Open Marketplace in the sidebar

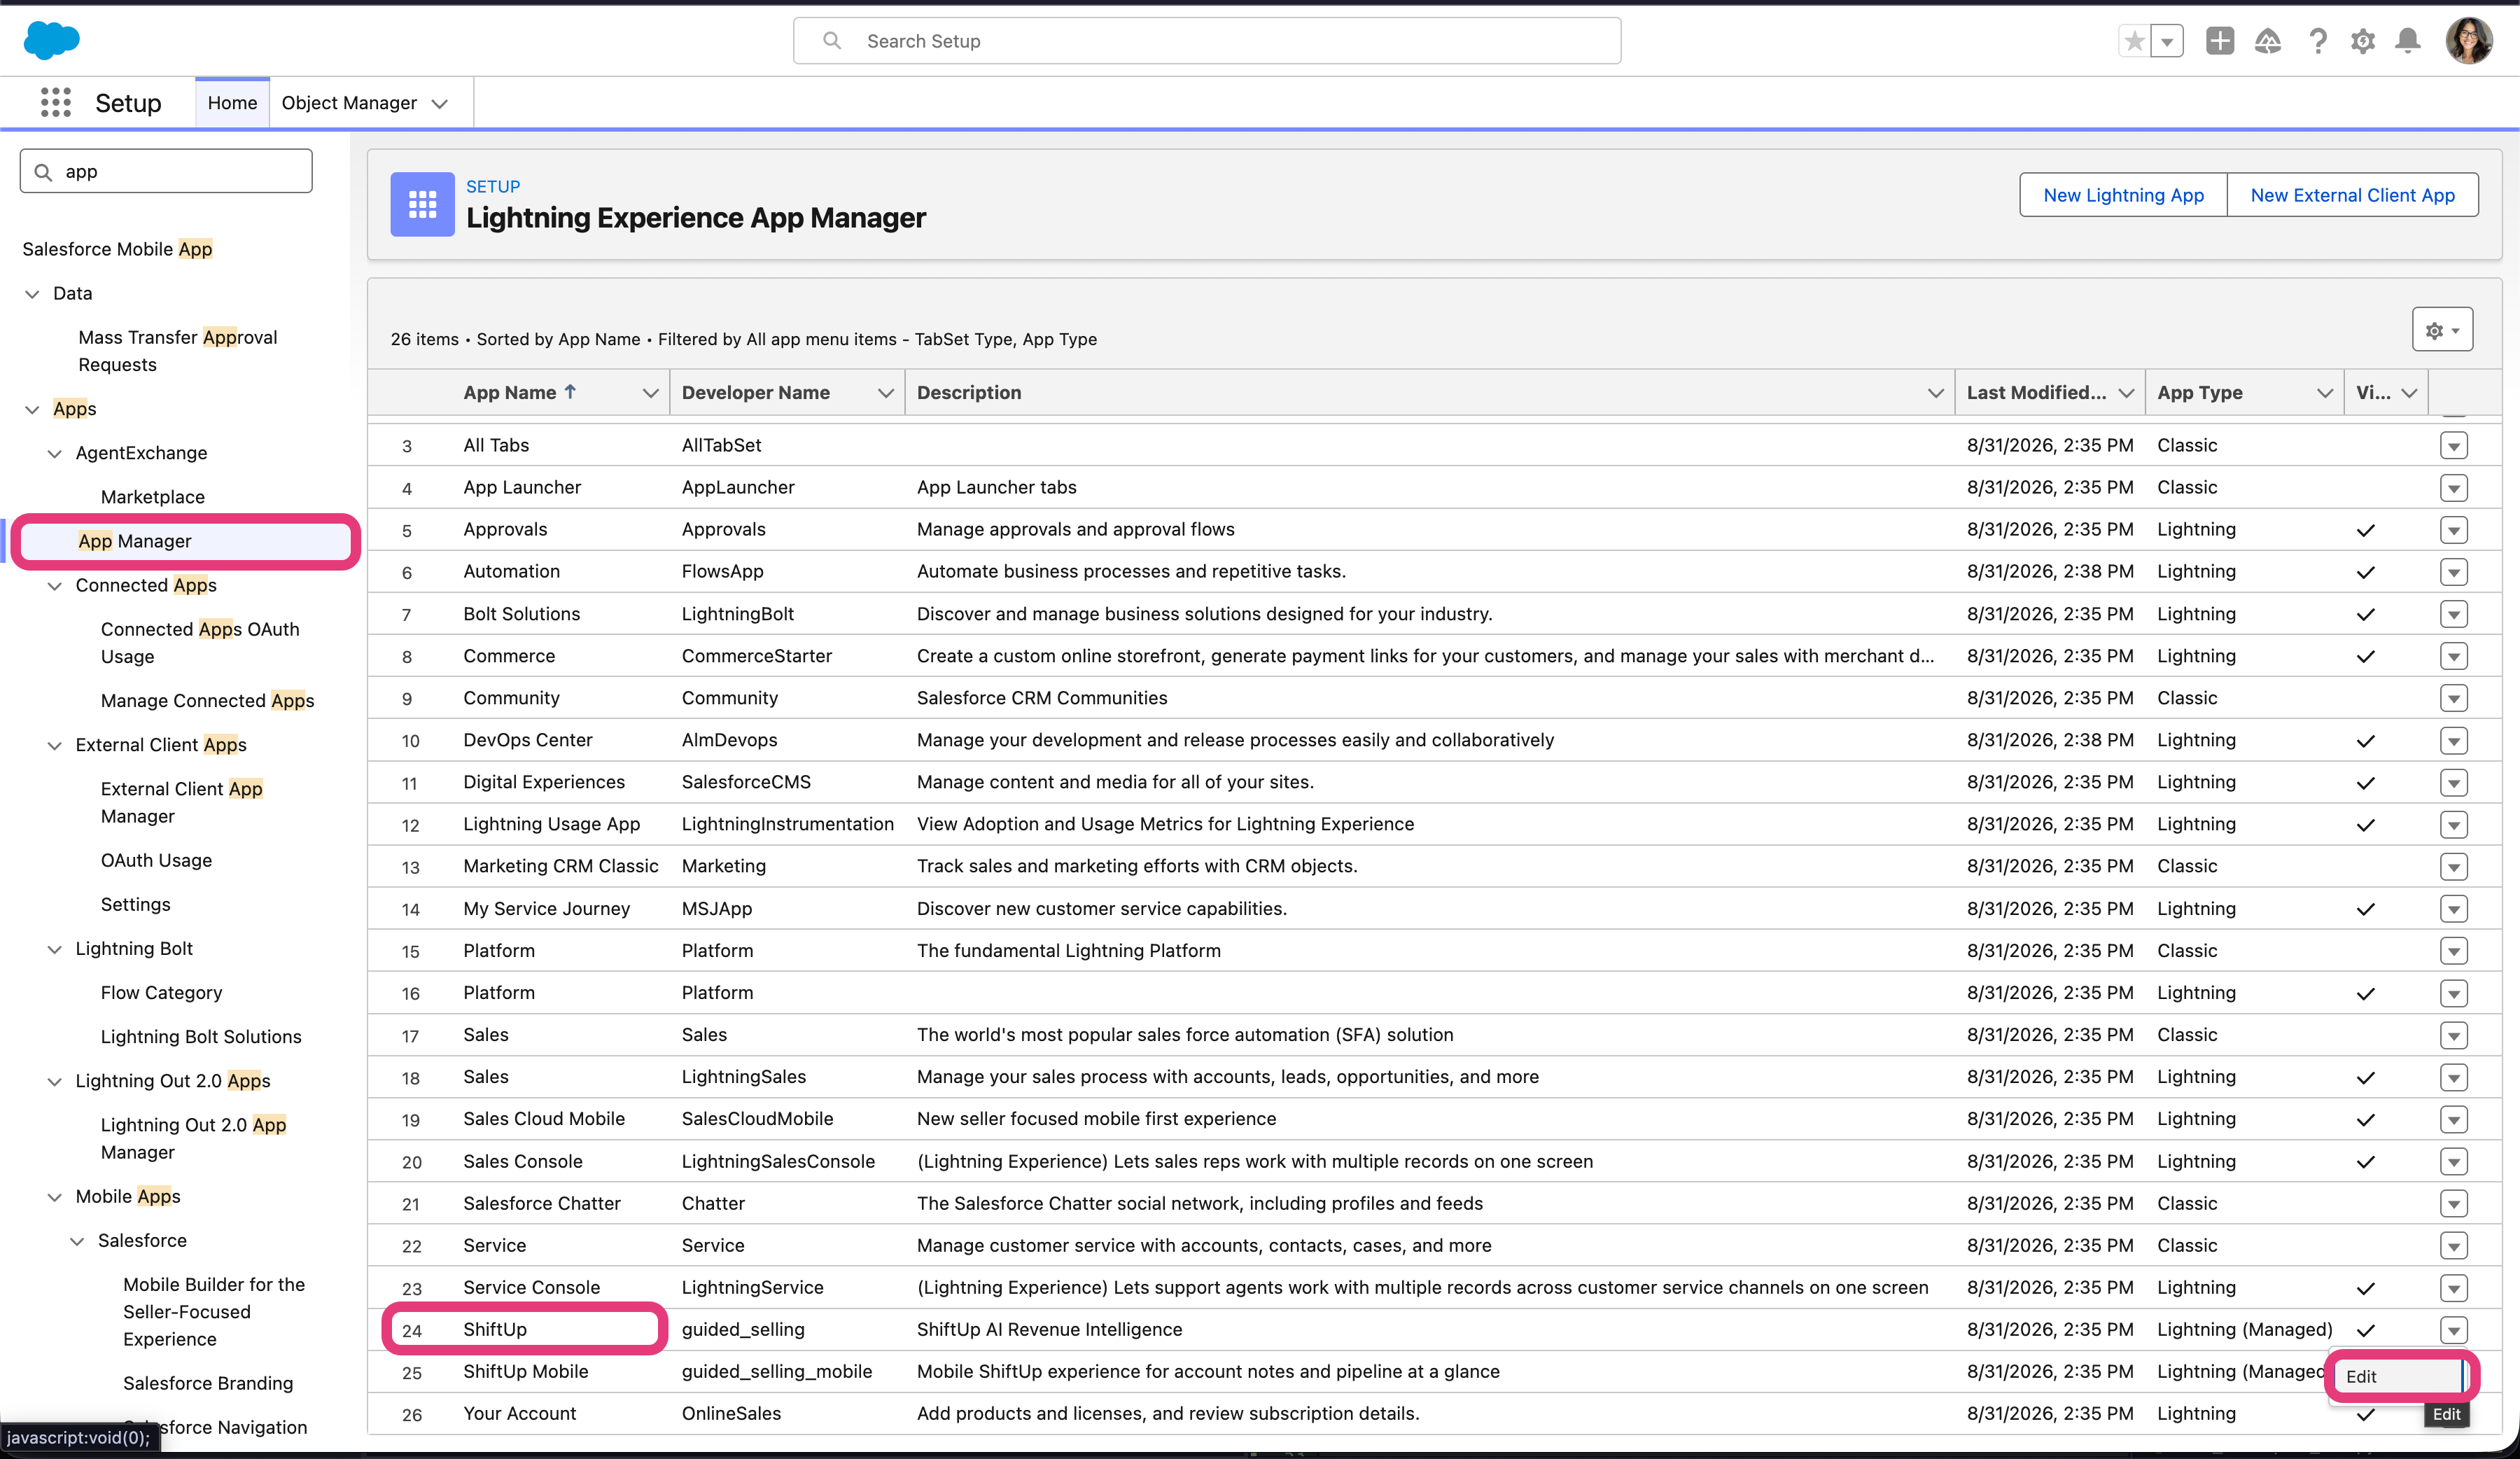(x=153, y=497)
